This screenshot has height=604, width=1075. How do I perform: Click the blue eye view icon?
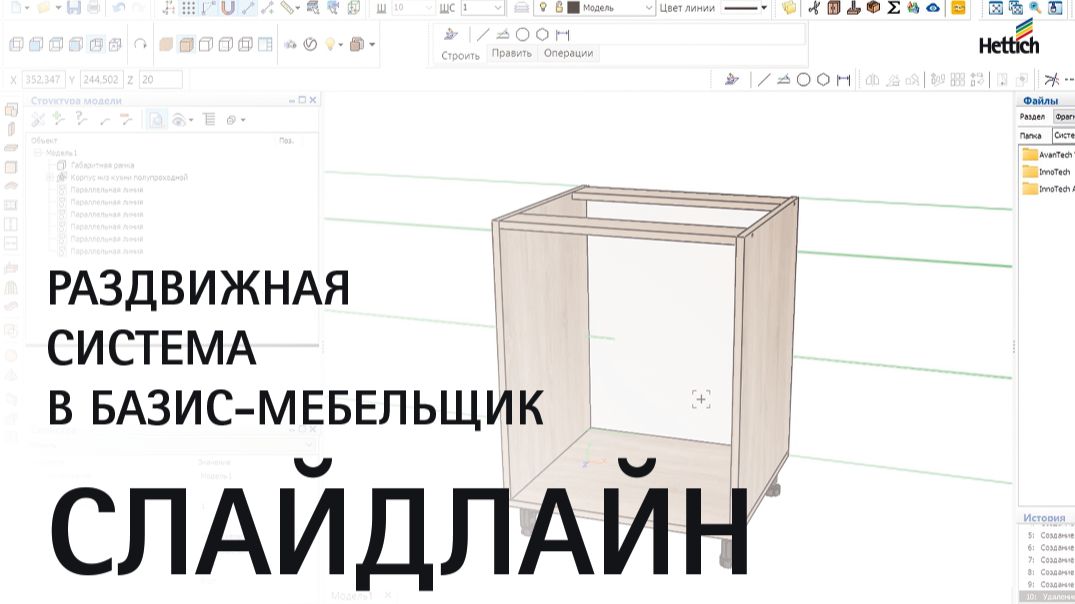pyautogui.click(x=933, y=8)
